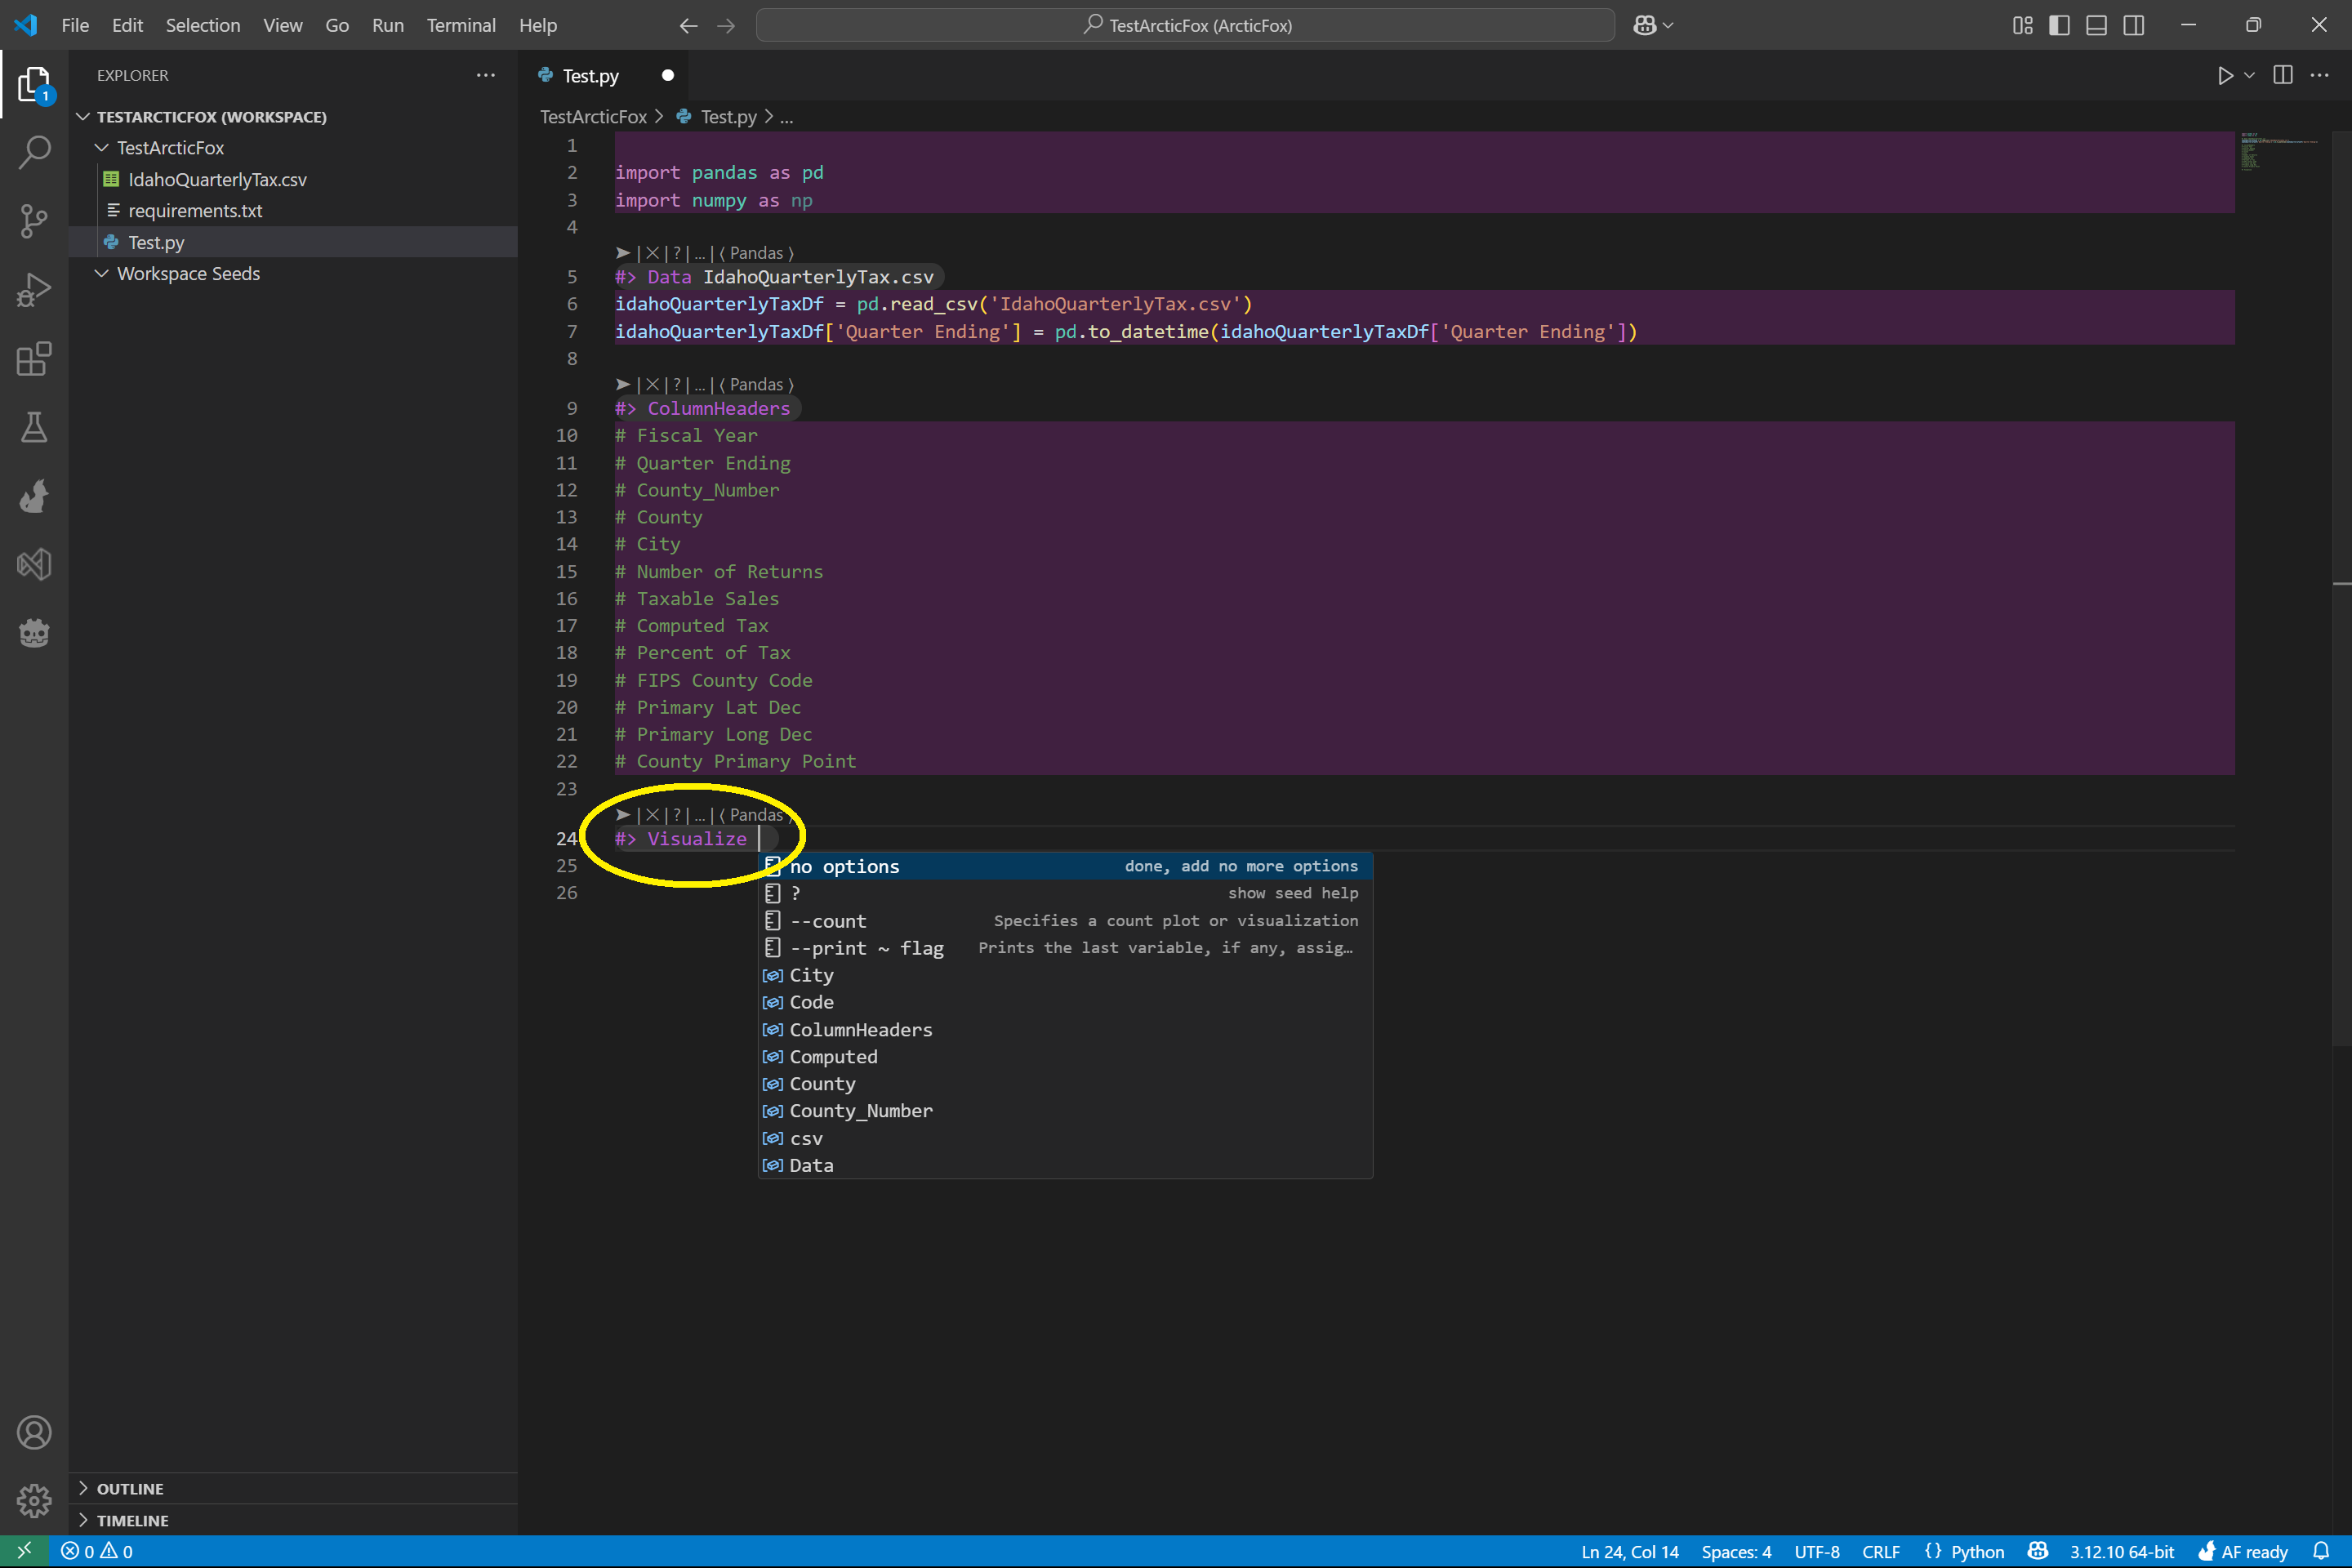
Task: Open the Manage gear icon
Action: point(34,1500)
